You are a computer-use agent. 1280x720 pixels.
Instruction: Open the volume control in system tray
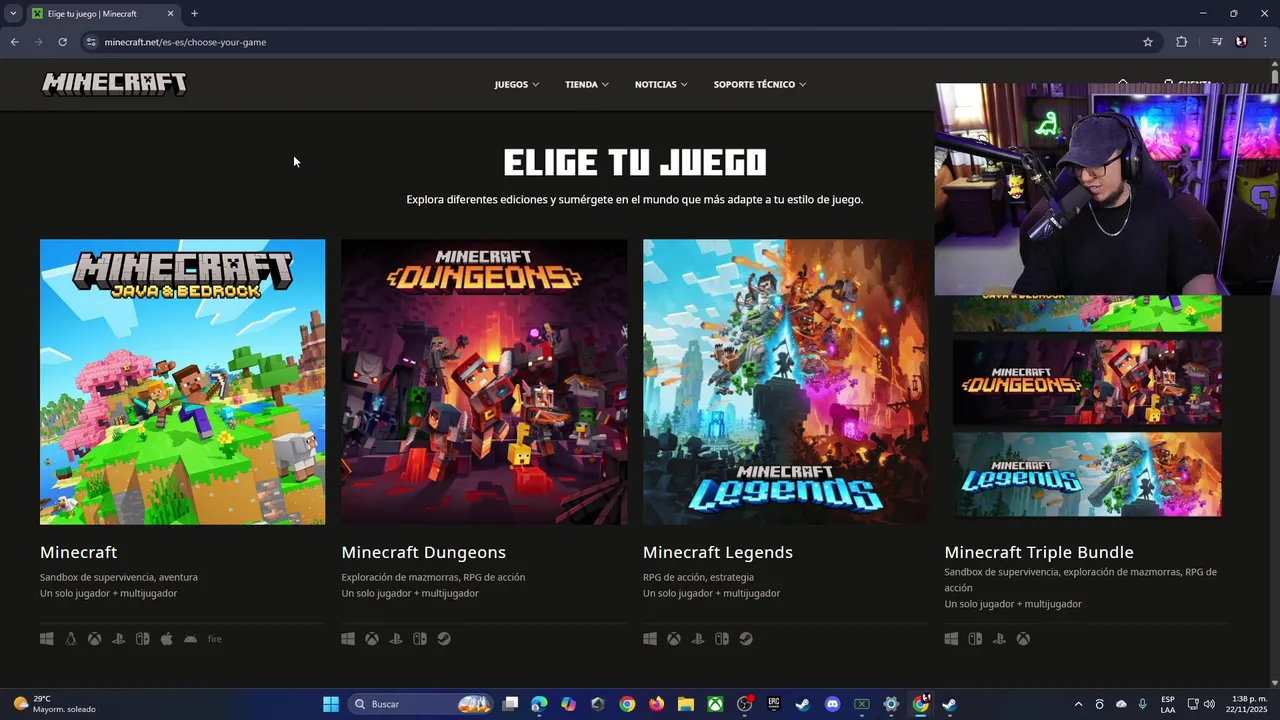click(1209, 704)
